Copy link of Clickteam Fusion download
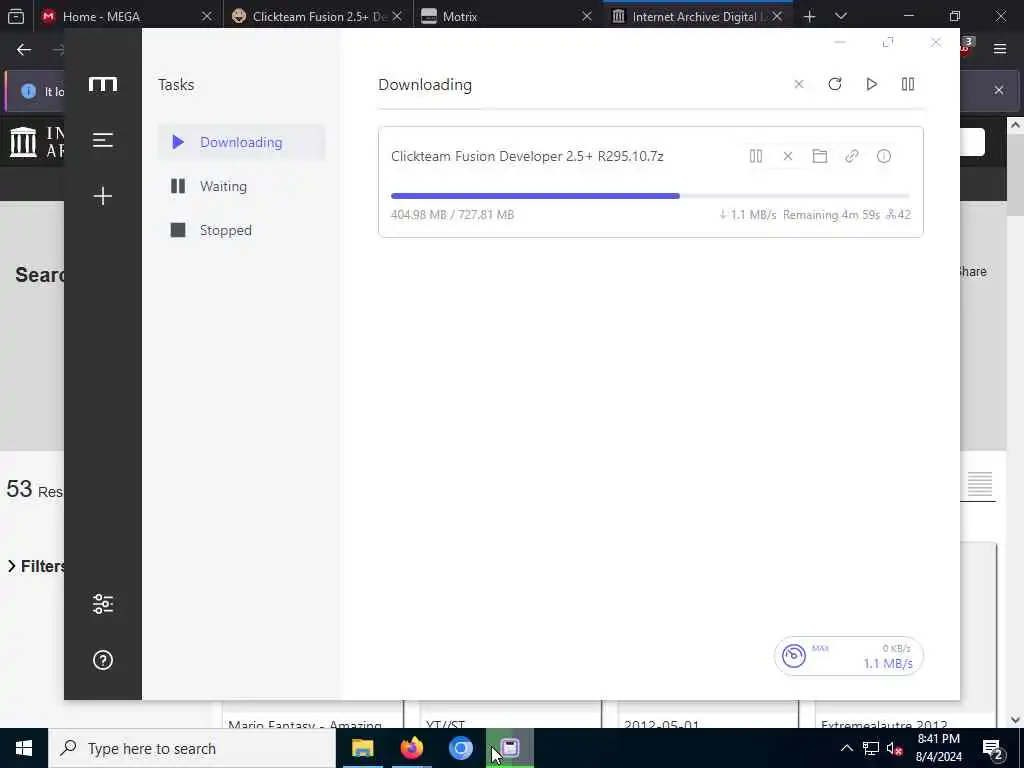The height and width of the screenshot is (768, 1024). 852,156
